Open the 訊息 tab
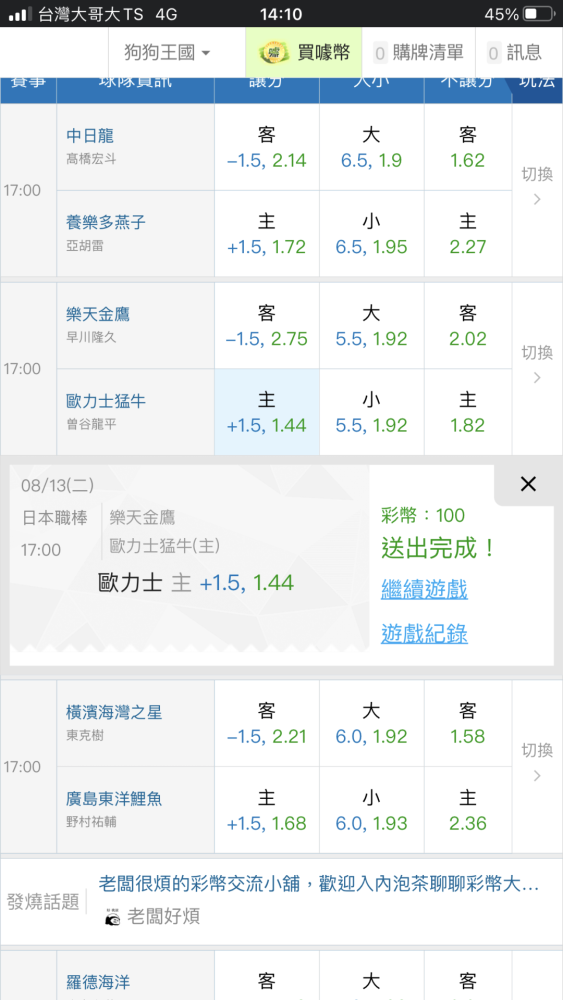This screenshot has height=1000, width=563. click(x=514, y=52)
